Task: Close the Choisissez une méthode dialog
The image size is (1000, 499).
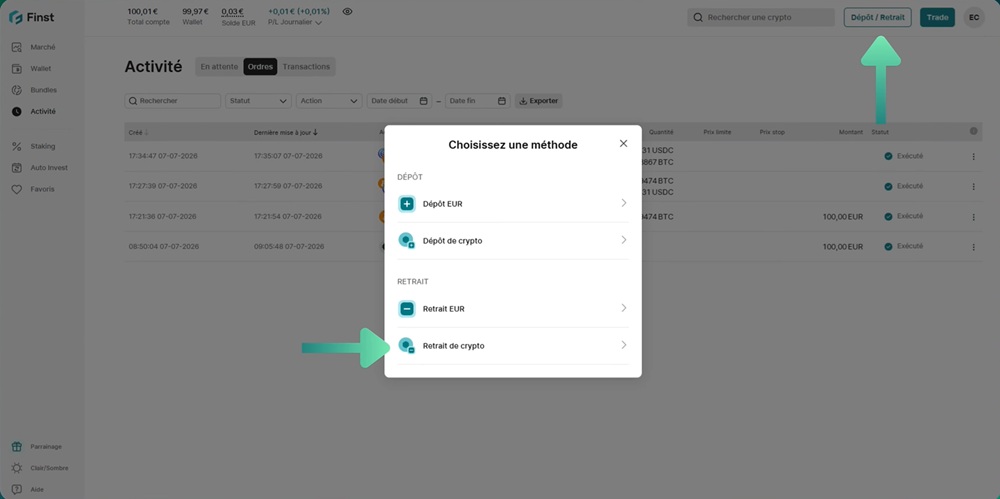Action: 623,144
